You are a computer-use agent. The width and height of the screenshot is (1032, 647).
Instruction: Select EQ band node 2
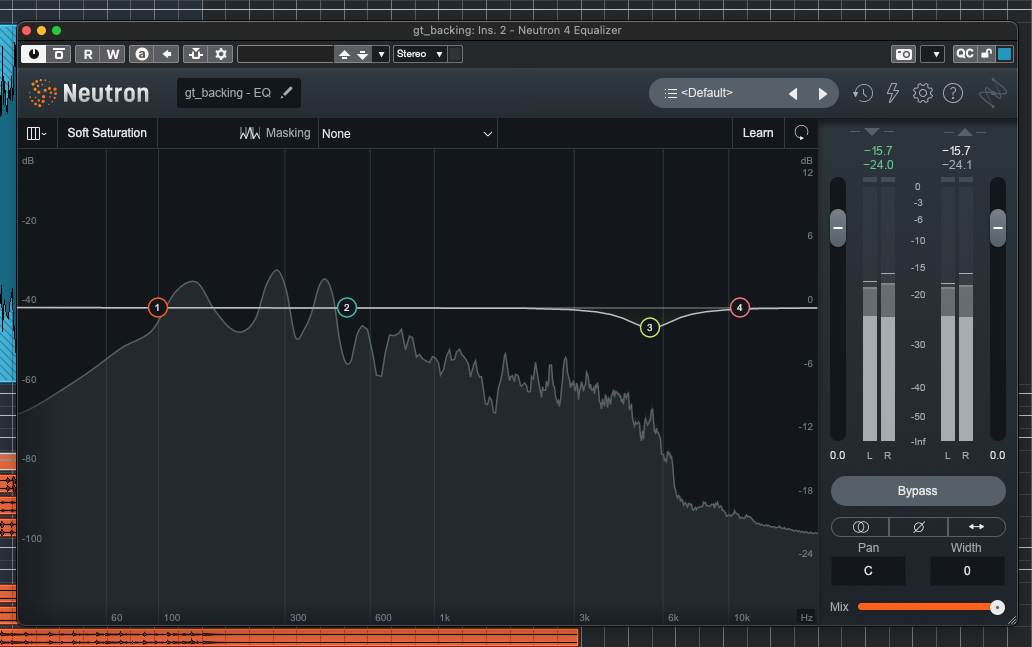pyautogui.click(x=347, y=307)
